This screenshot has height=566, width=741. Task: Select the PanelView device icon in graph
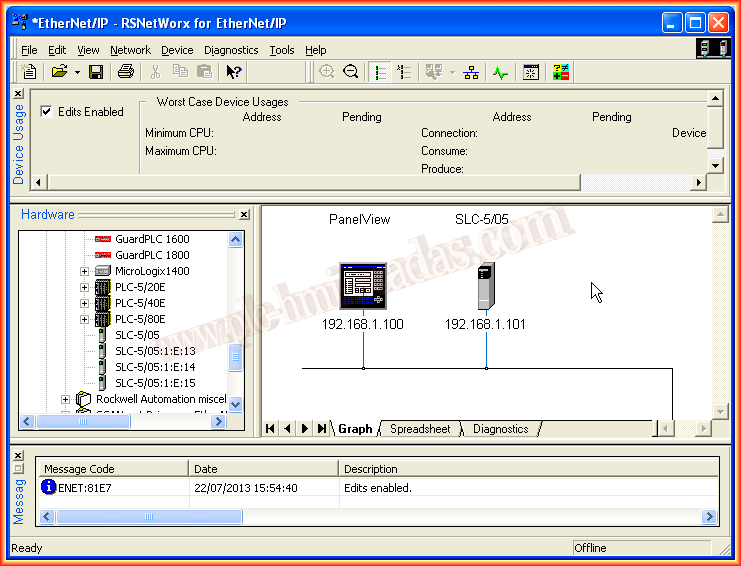click(362, 286)
